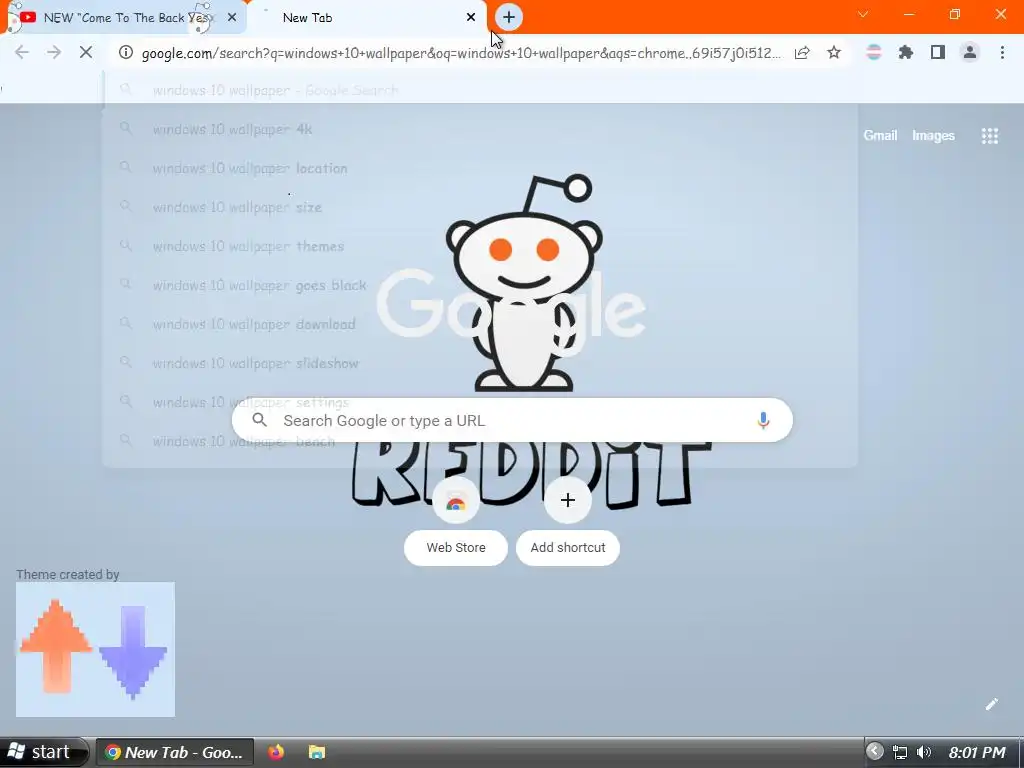Select suggestion "windows 10 wallpaper size"

(479, 207)
